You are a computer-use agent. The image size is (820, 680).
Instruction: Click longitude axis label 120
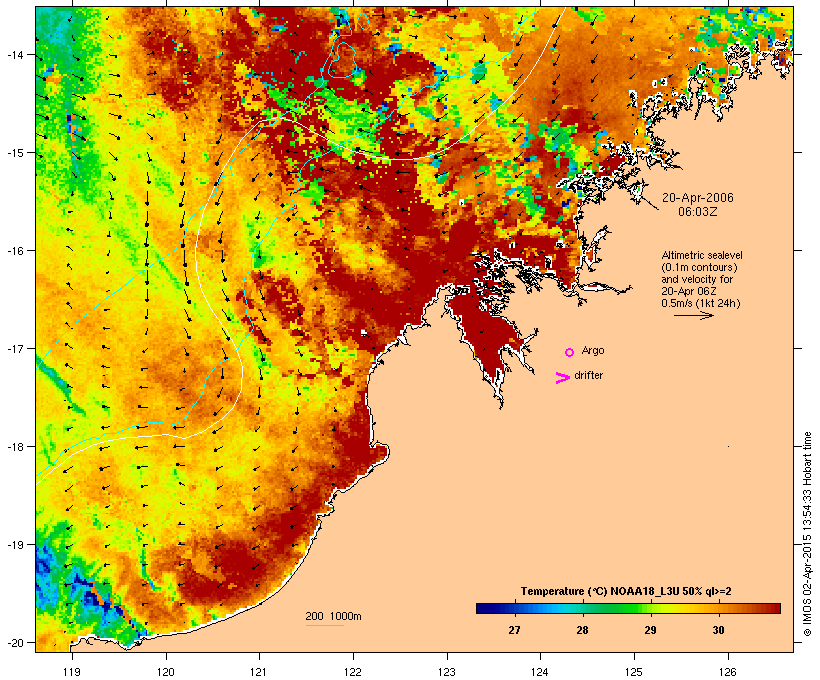[166, 672]
